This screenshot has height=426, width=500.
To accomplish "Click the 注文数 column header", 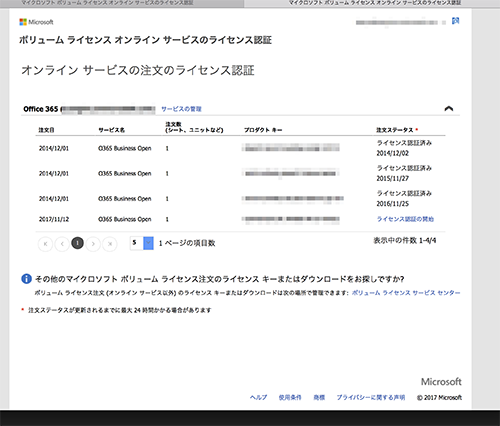I will click(194, 127).
